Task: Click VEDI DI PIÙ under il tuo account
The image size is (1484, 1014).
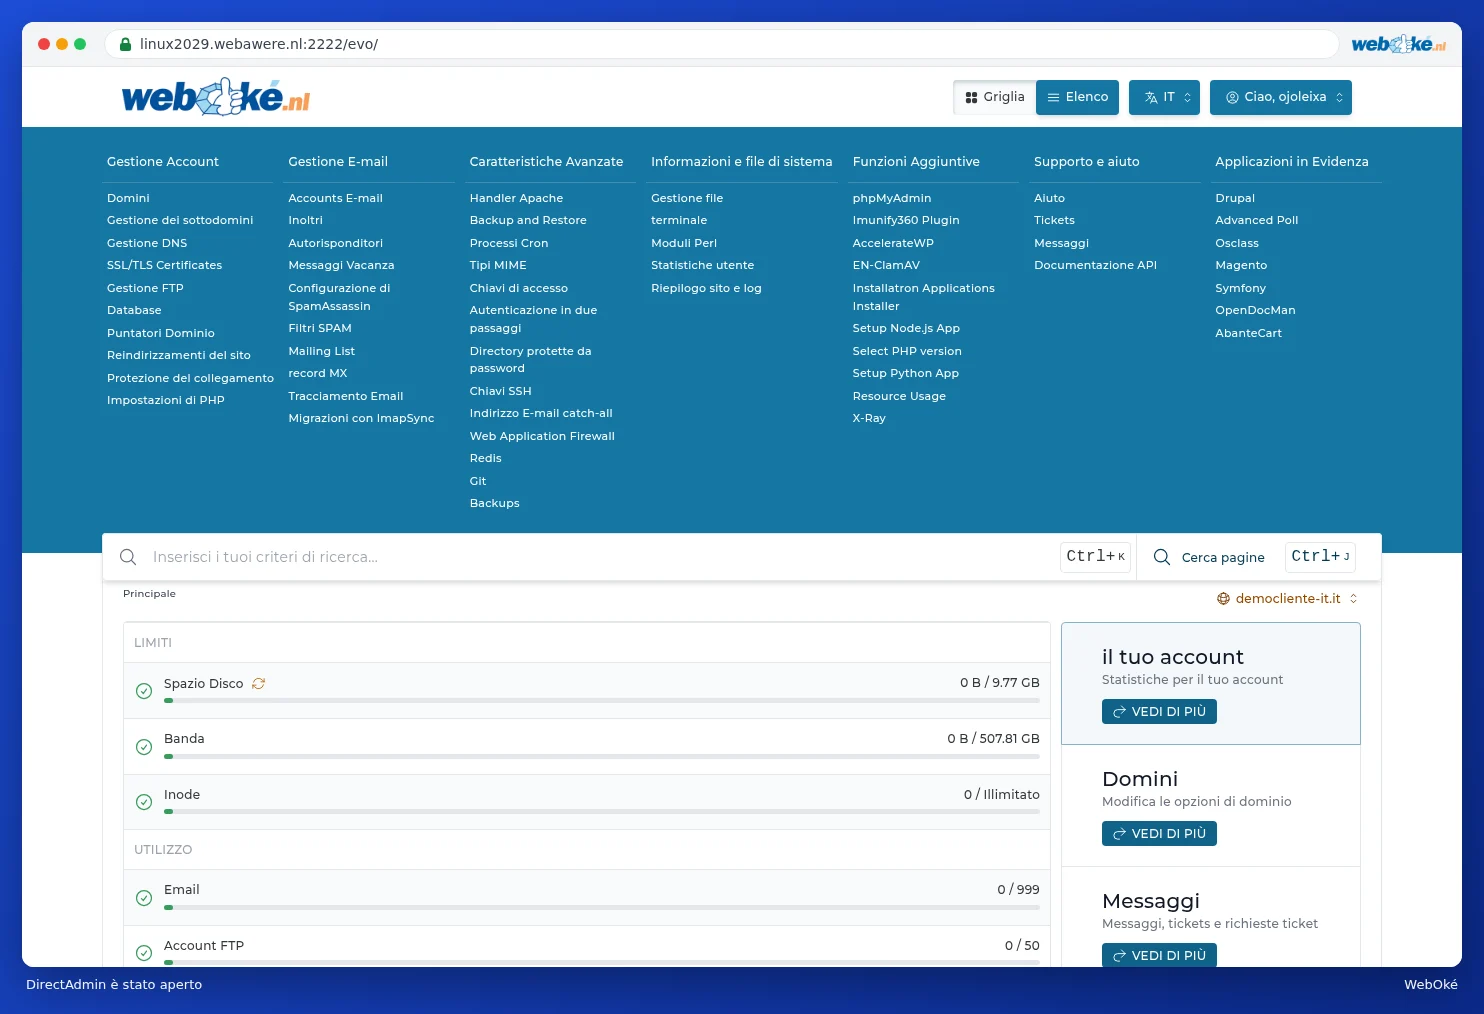Action: (x=1159, y=712)
